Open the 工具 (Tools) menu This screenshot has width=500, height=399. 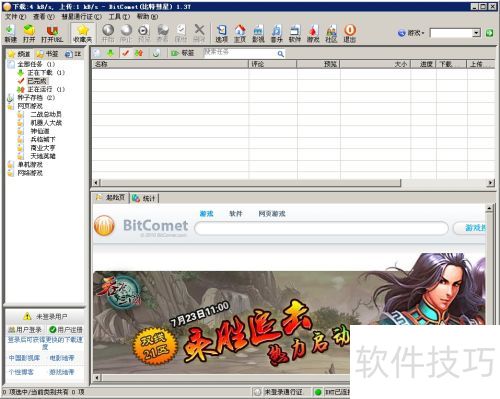[x=119, y=16]
